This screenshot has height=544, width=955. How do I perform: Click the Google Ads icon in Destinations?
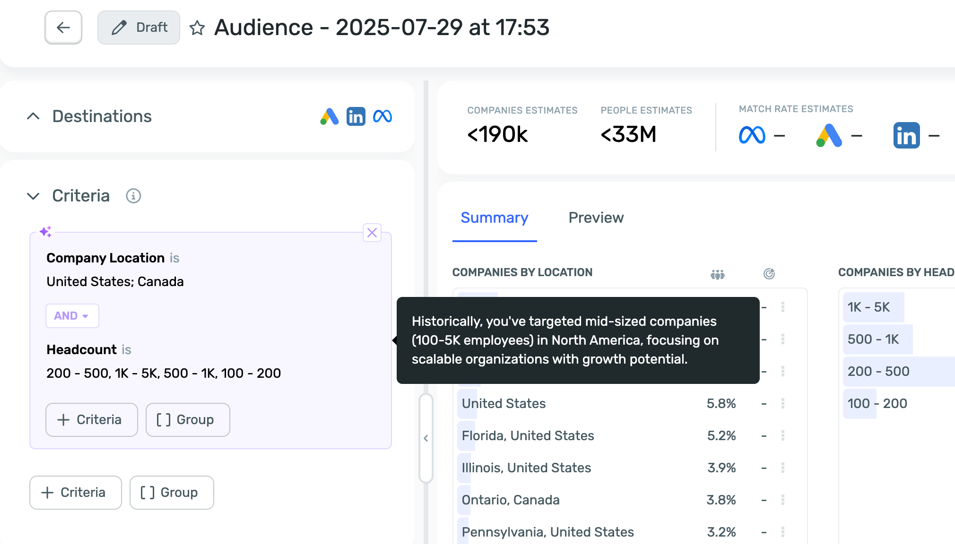pos(329,117)
